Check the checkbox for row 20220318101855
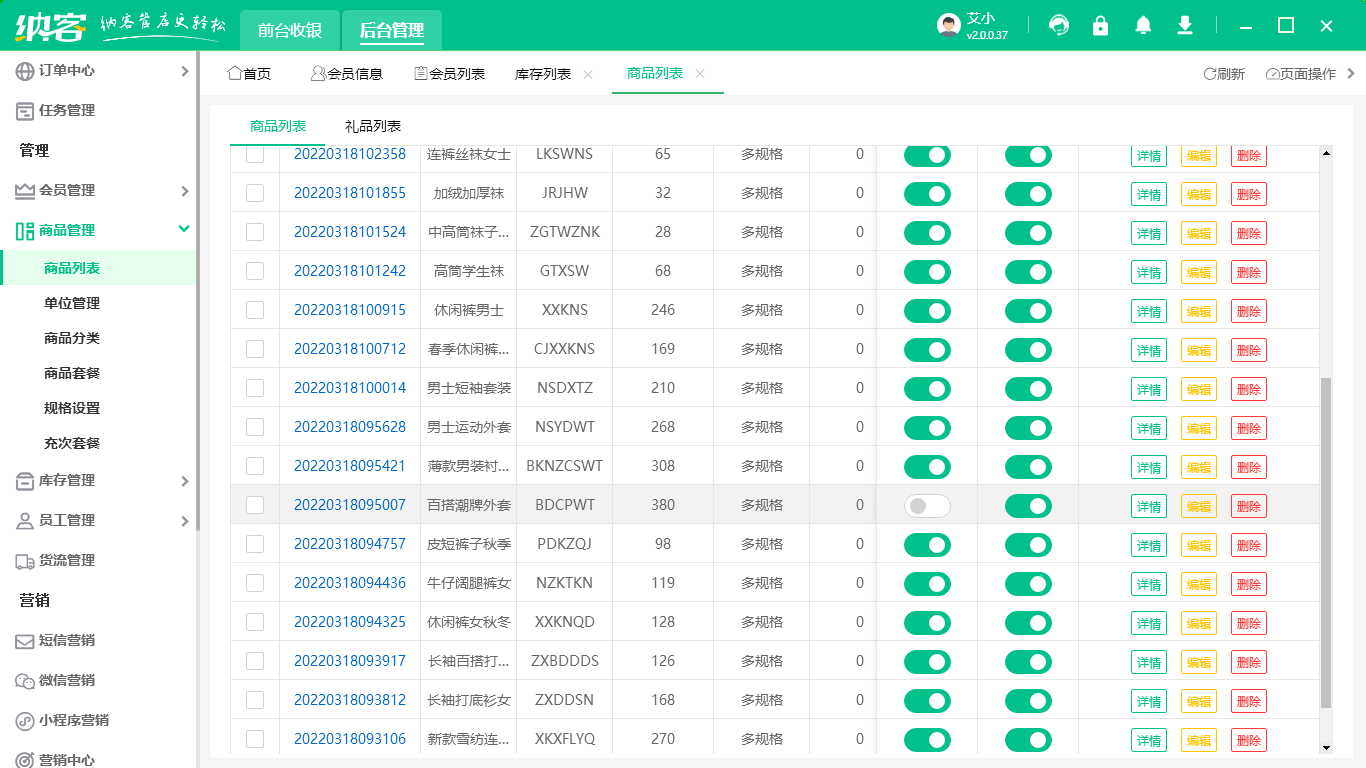 (x=255, y=193)
